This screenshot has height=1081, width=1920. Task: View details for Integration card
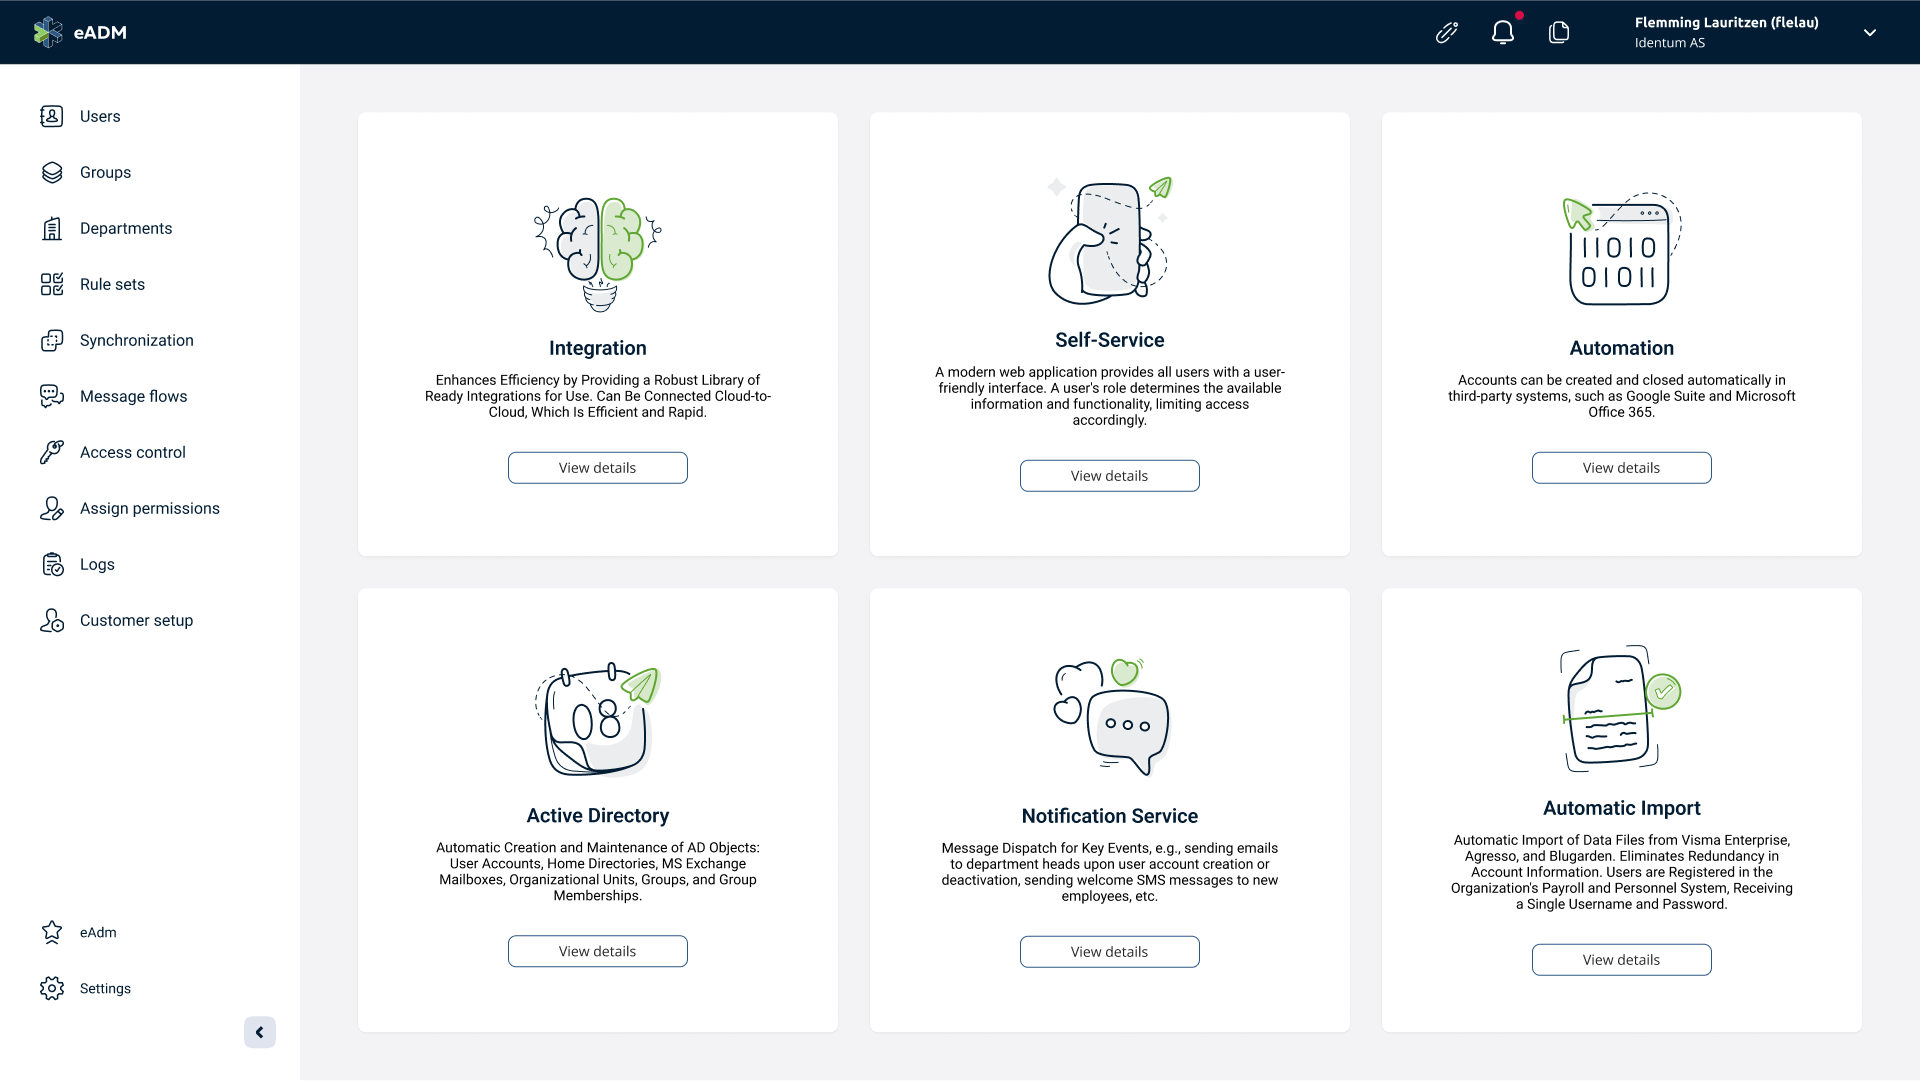coord(597,468)
